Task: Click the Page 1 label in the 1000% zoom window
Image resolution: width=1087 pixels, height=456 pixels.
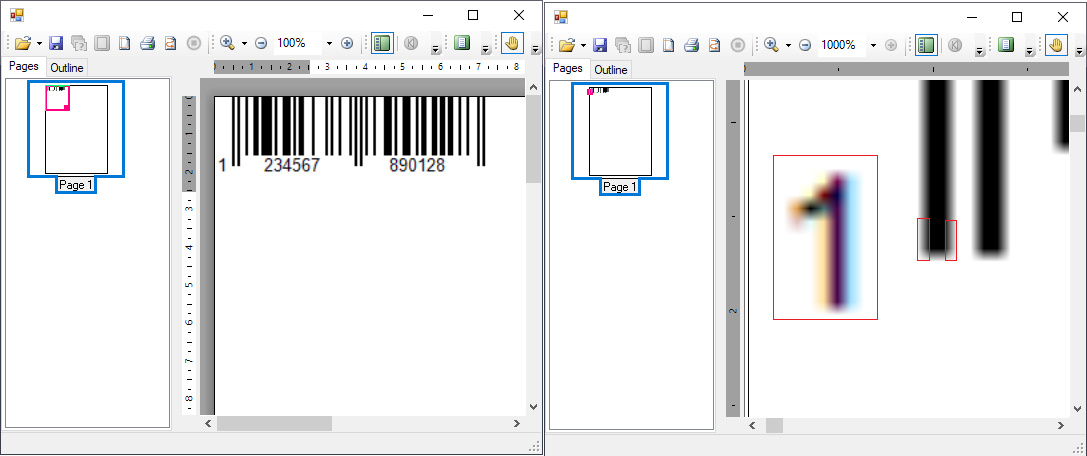Action: point(620,187)
